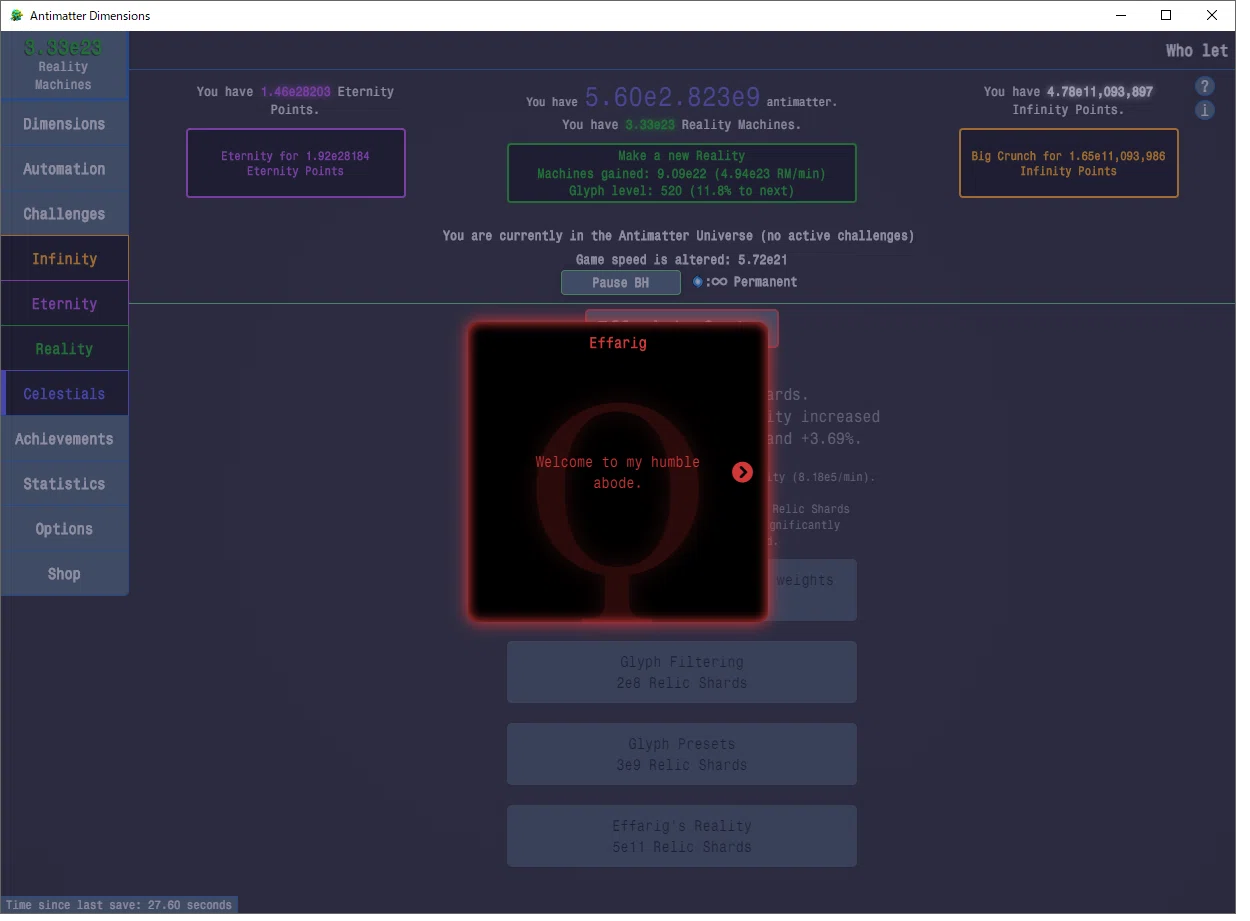Screen dimensions: 1250x921
Task: Open the Statistics tab
Action: coord(64,484)
